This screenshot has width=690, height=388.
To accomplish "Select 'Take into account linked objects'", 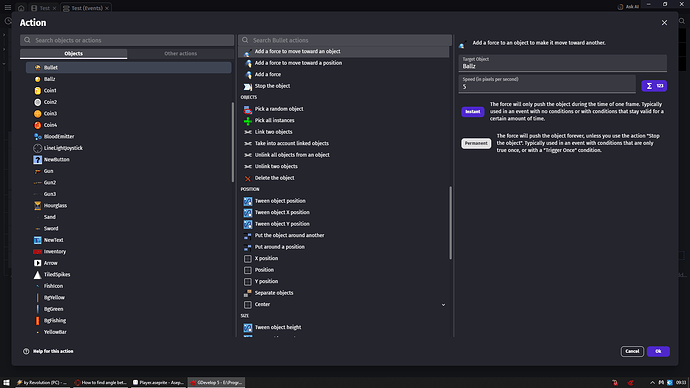I will 343,143.
